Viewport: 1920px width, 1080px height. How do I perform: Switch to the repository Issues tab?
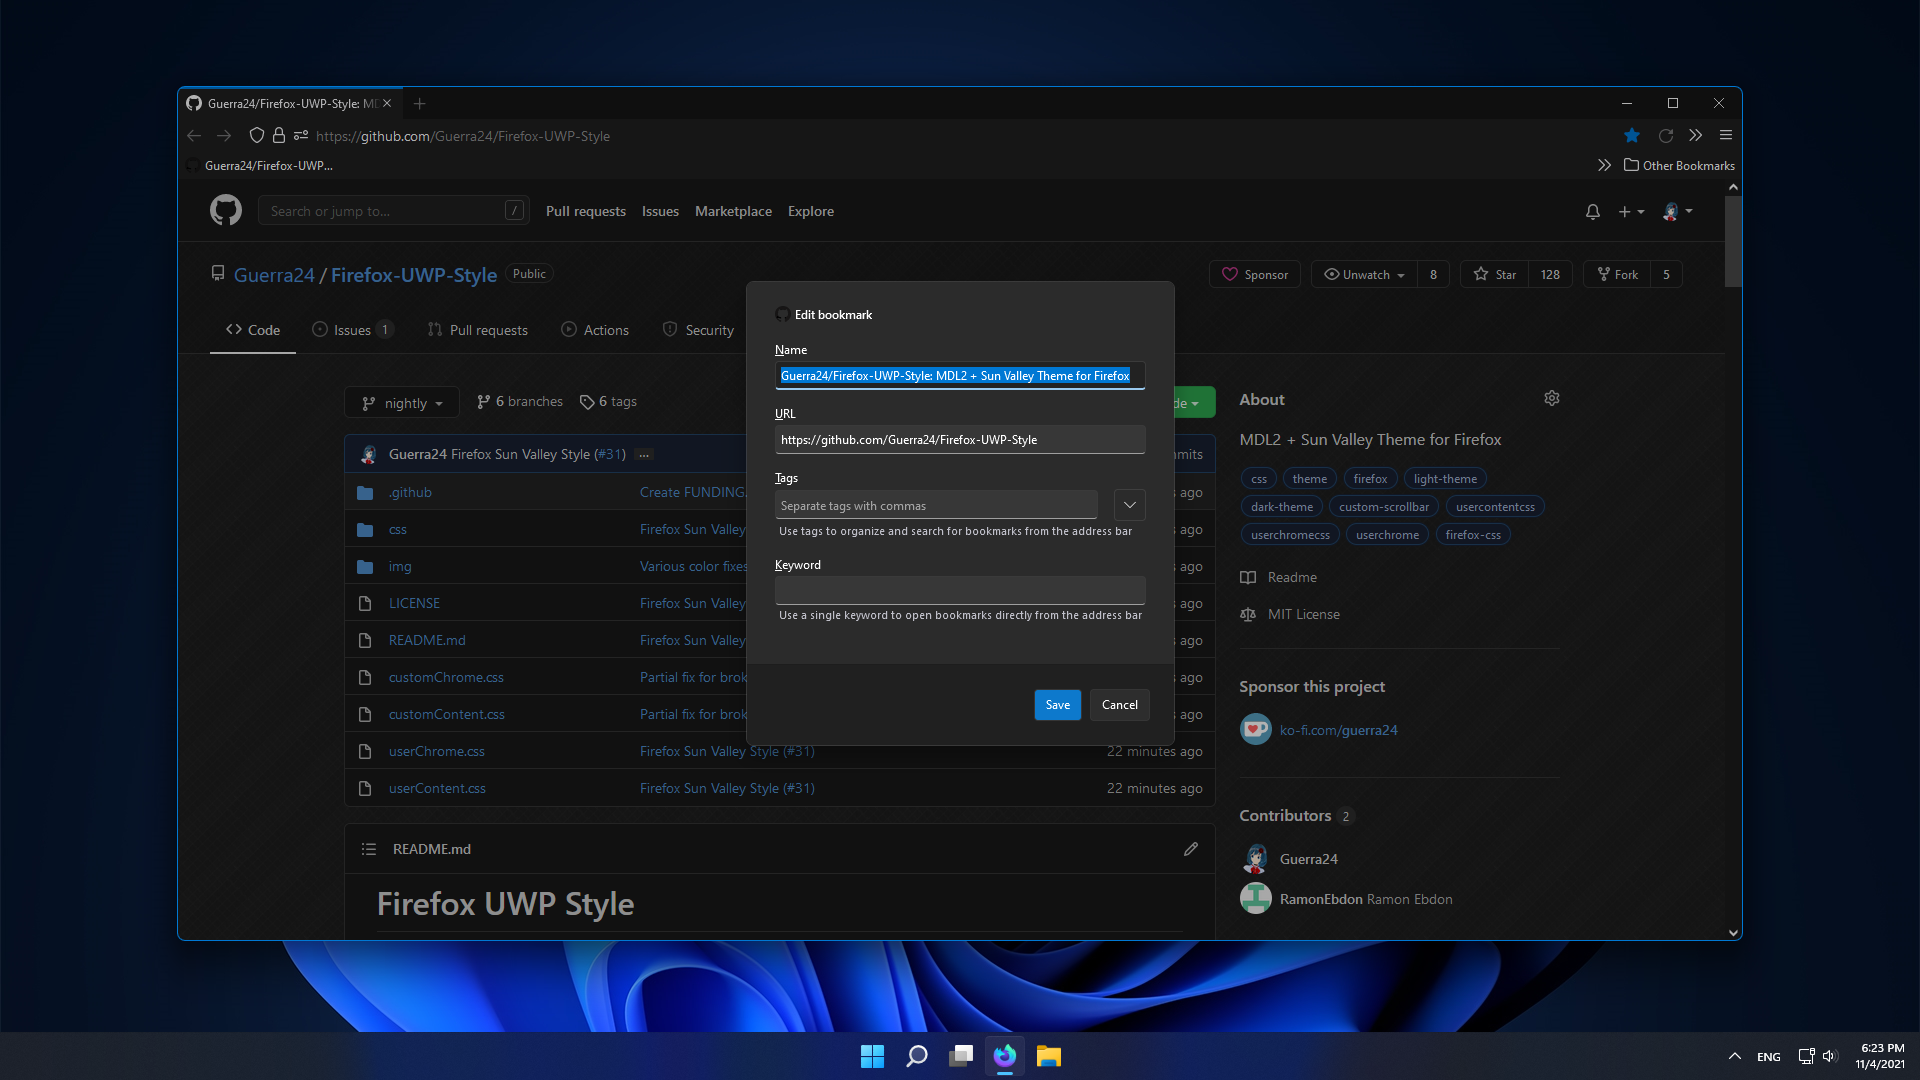pos(353,330)
